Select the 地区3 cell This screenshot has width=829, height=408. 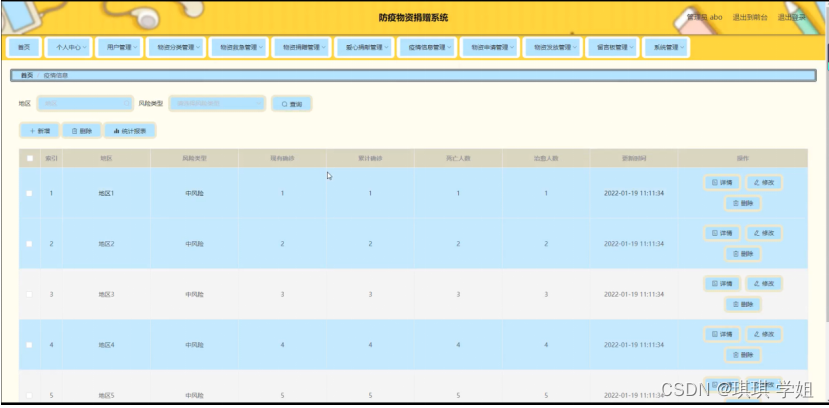[106, 294]
